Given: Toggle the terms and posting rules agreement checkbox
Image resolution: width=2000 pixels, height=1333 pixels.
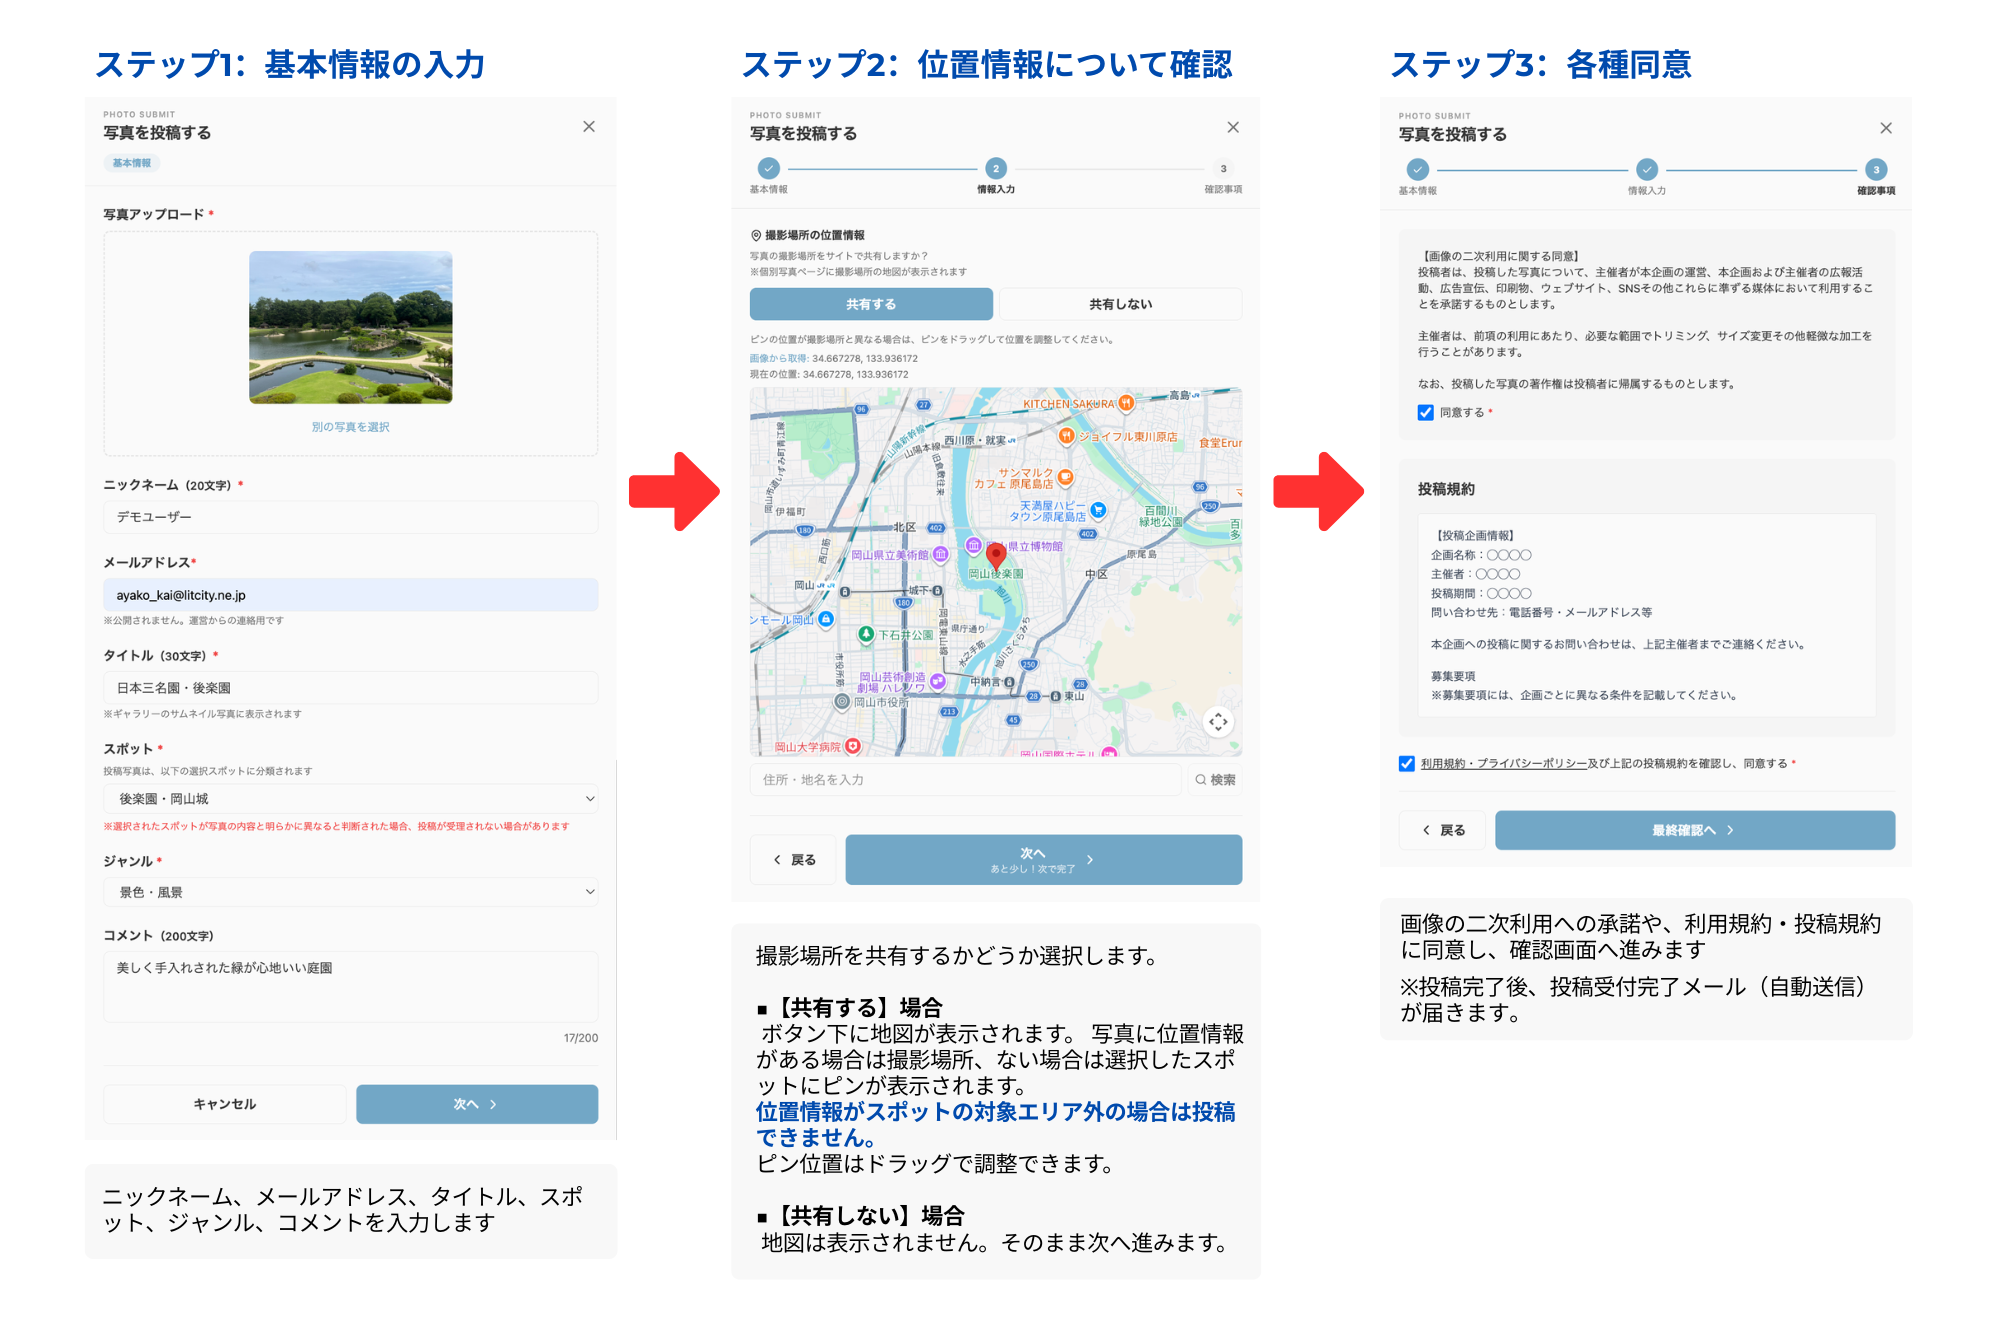Looking at the screenshot, I should click(1407, 764).
